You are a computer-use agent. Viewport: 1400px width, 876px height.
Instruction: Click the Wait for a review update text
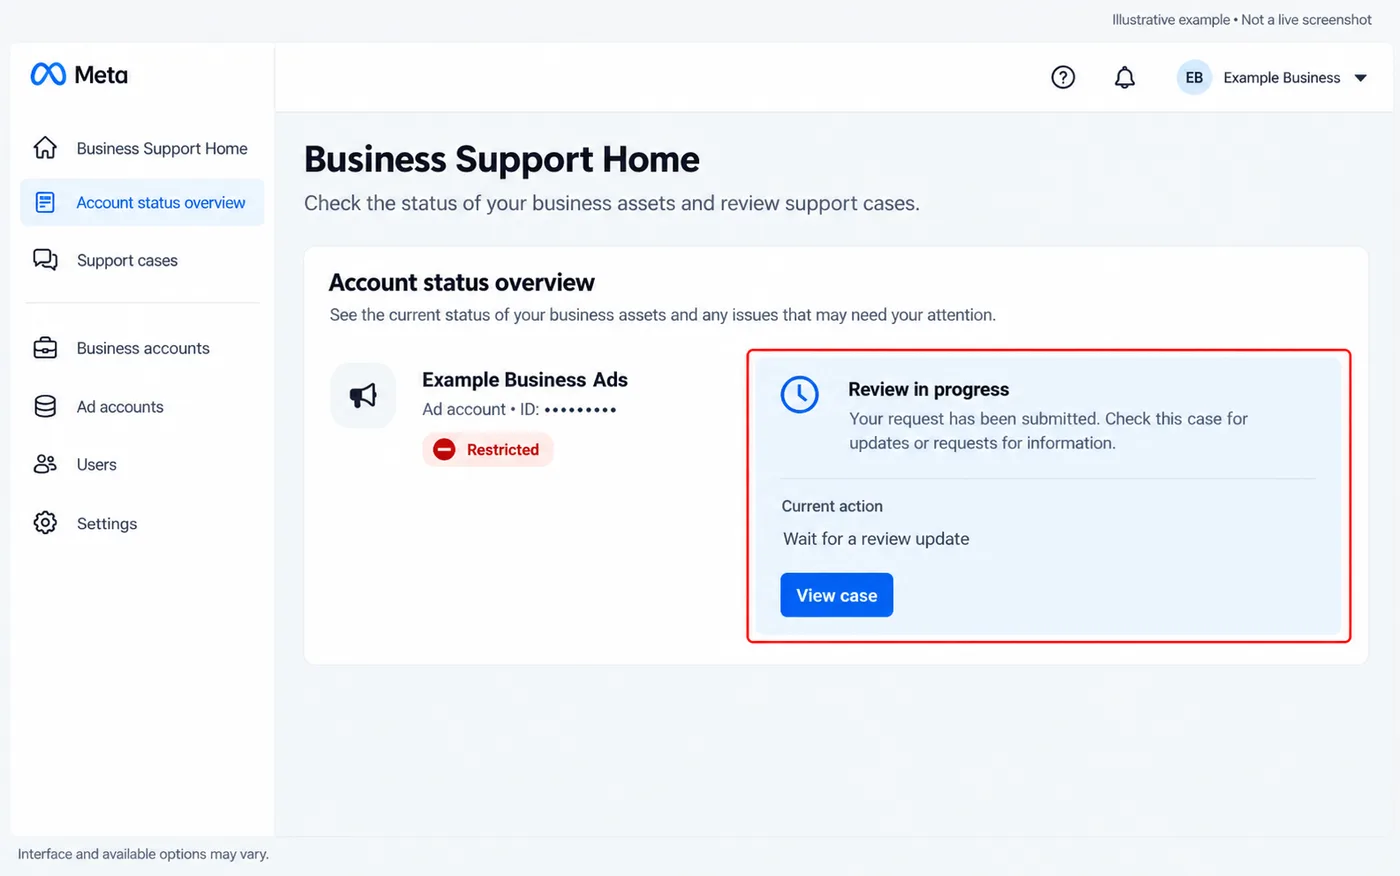876,539
